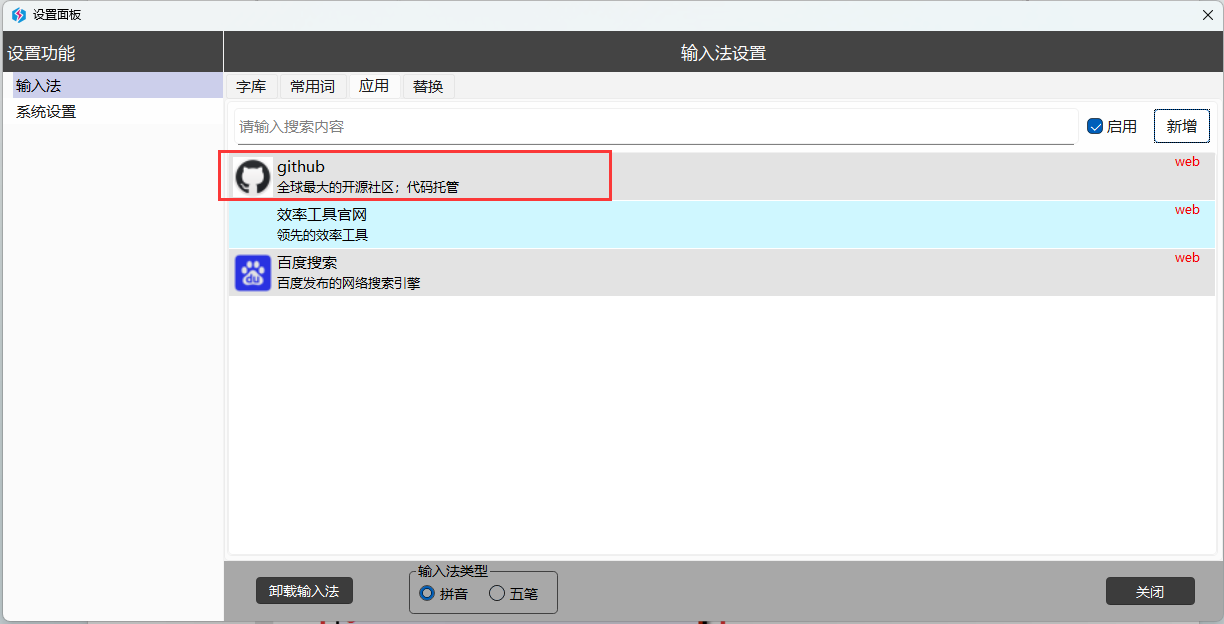Screen dimensions: 1224x624
Task: Open 系统设置 in the sidebar
Action: (46, 112)
